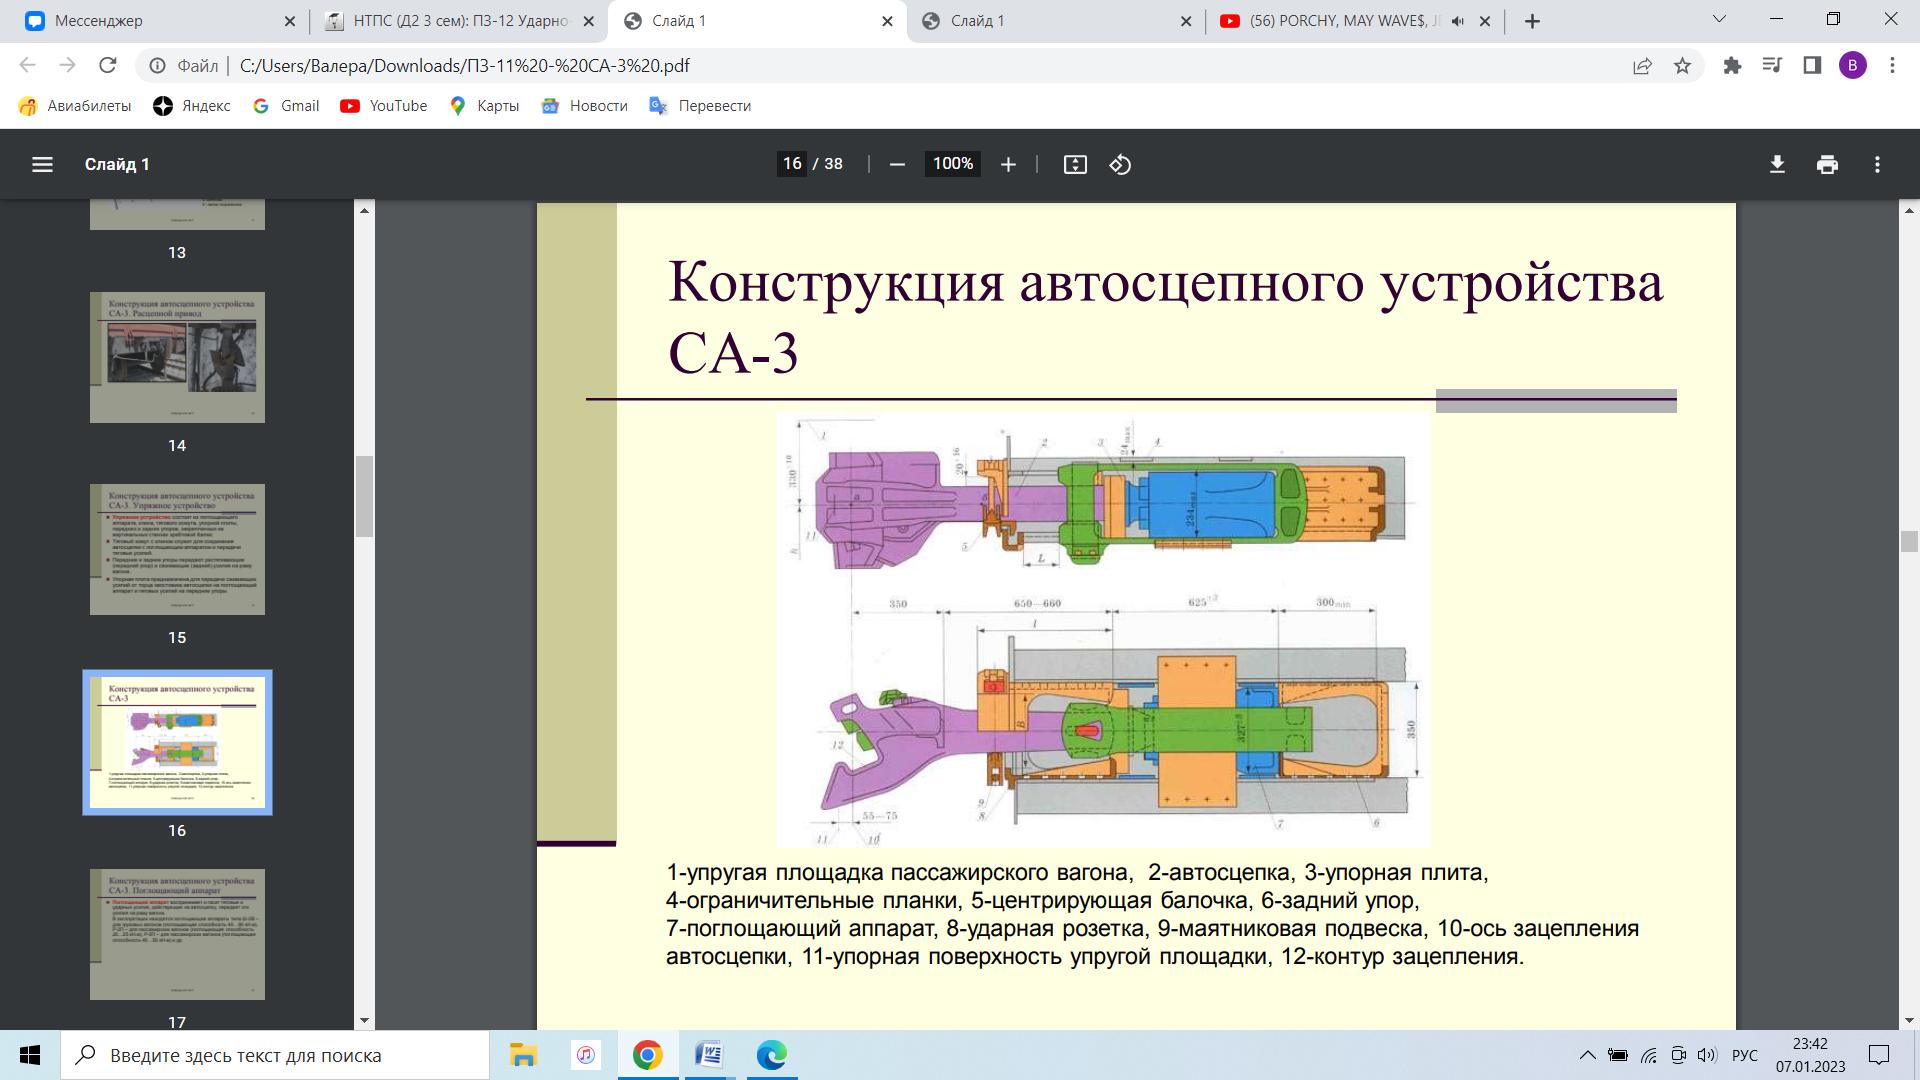Show hidden system tray icons
The height and width of the screenshot is (1080, 1920).
click(x=1587, y=1055)
